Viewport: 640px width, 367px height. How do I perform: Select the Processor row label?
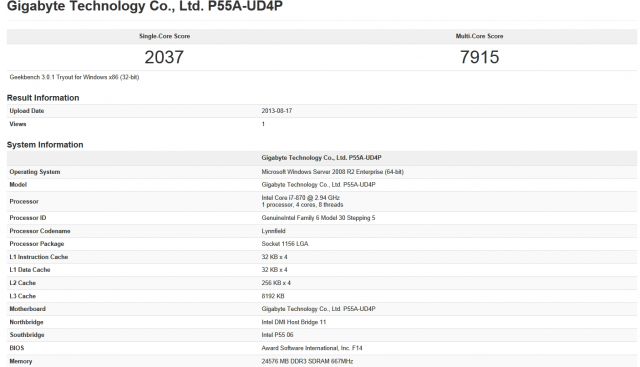(24, 201)
